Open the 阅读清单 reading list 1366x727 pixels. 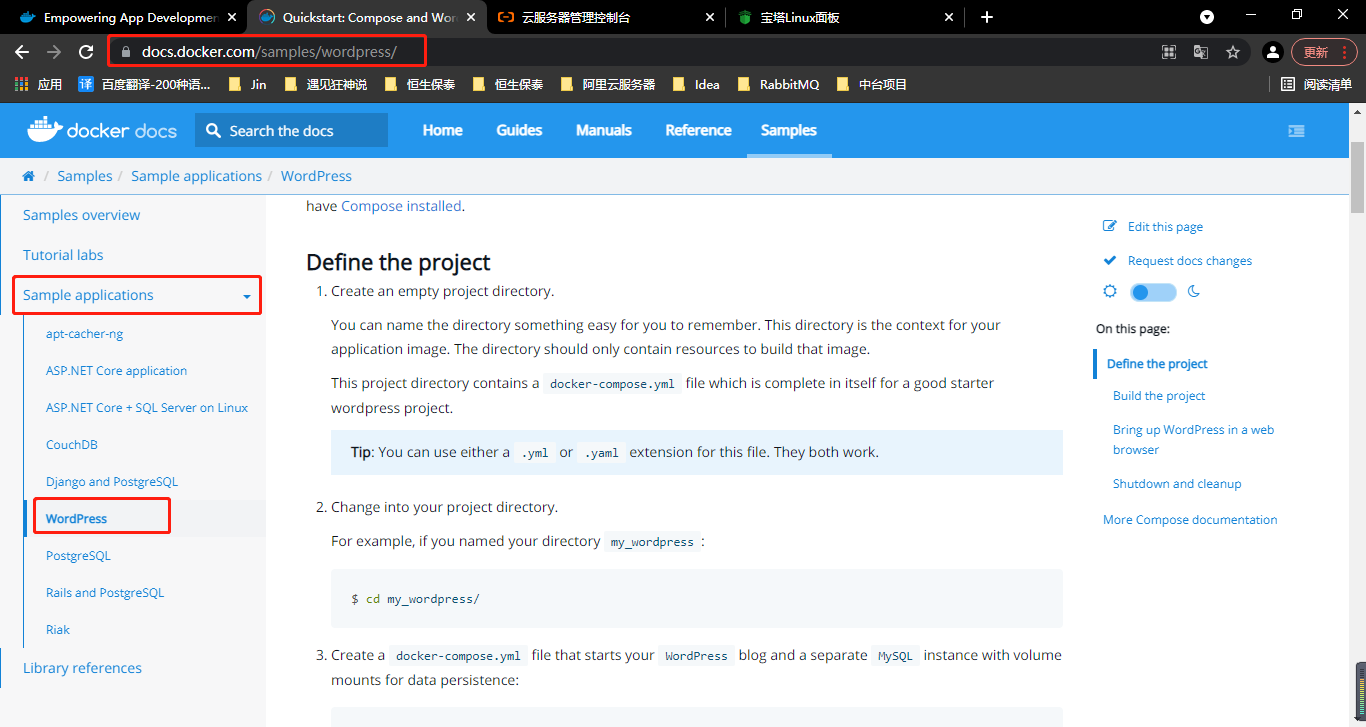pos(1316,85)
